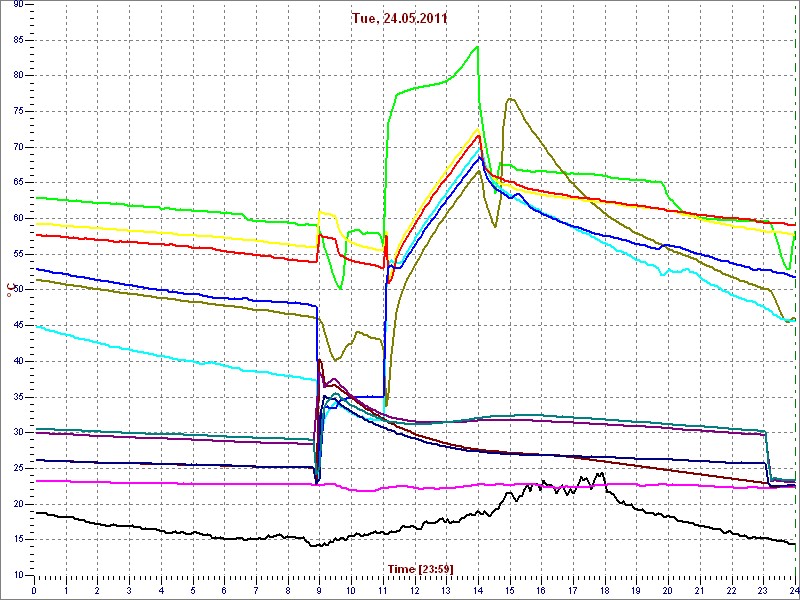Click hour 6 on the time axis
The width and height of the screenshot is (800, 600).
tap(224, 590)
